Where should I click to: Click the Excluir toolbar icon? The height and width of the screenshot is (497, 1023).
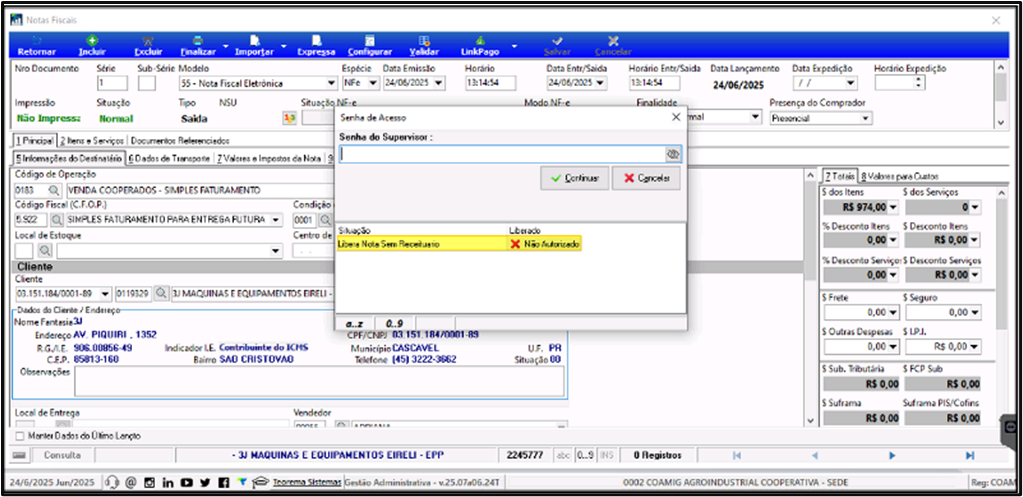coord(148,41)
